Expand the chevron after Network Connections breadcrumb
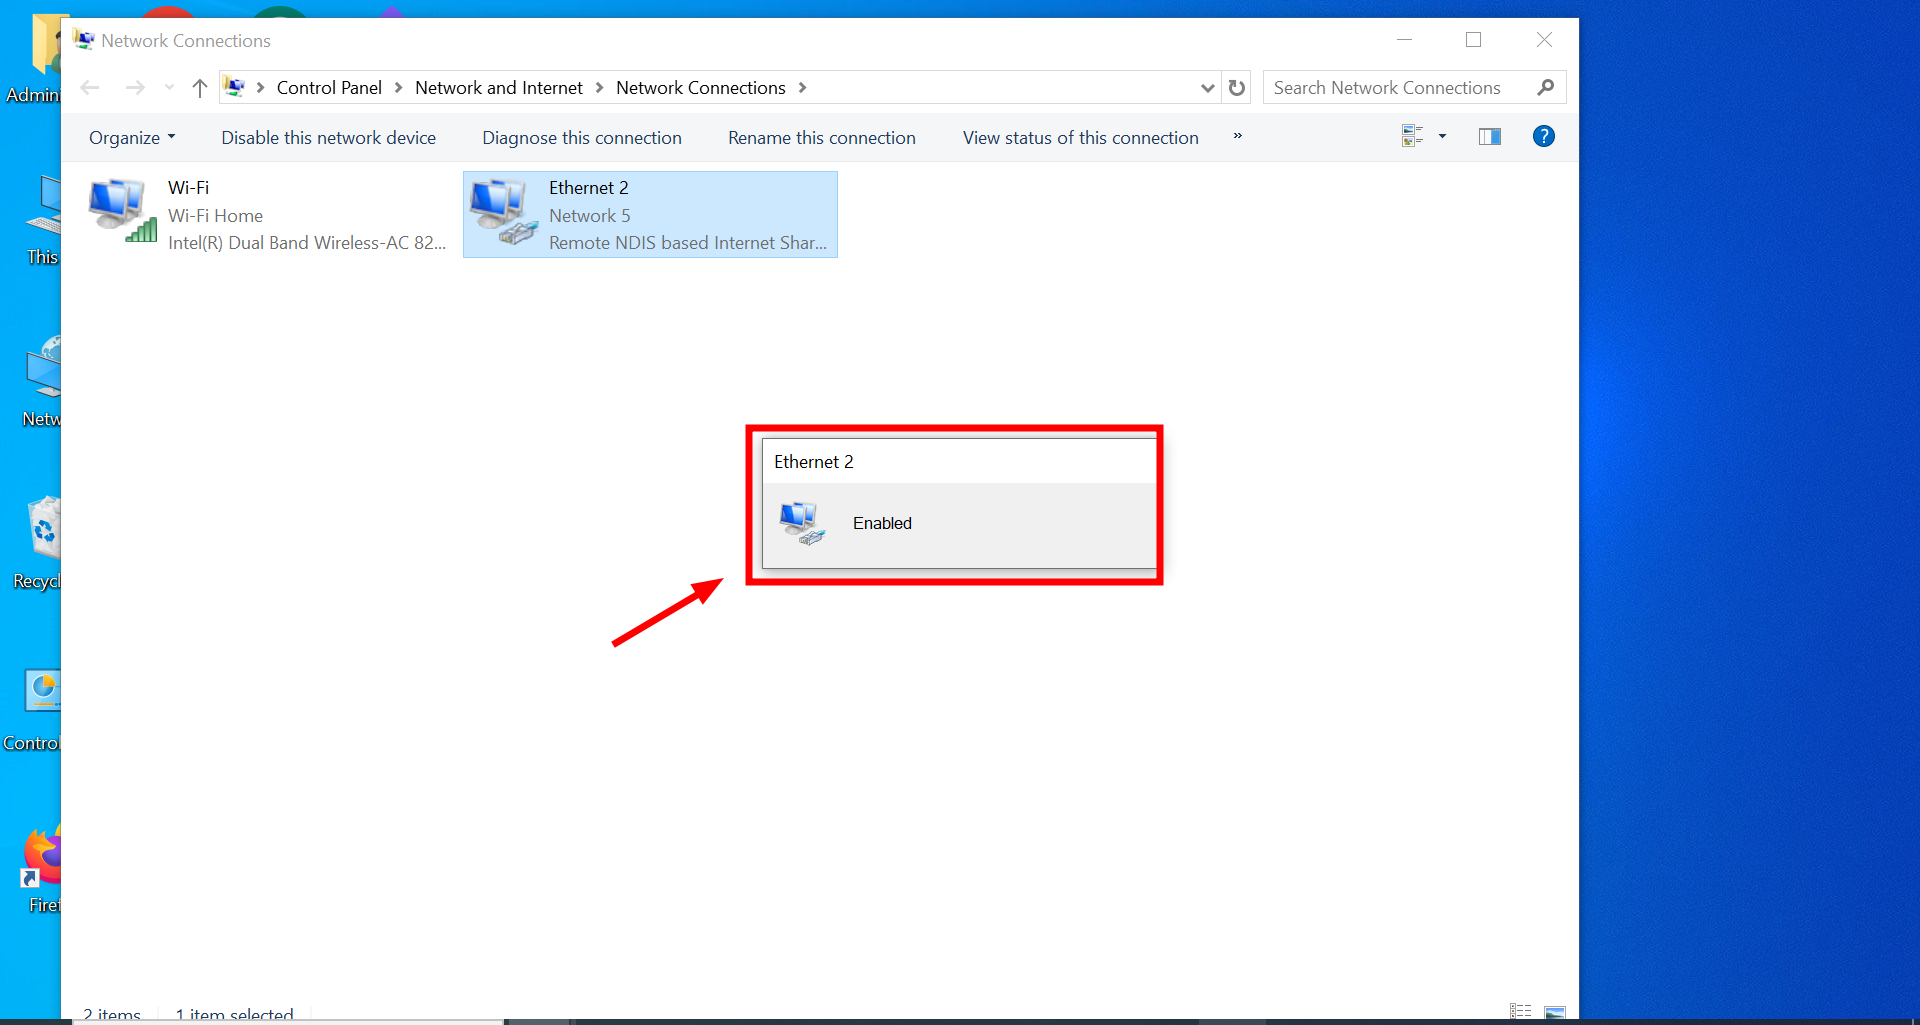The width and height of the screenshot is (1920, 1025). tap(802, 88)
